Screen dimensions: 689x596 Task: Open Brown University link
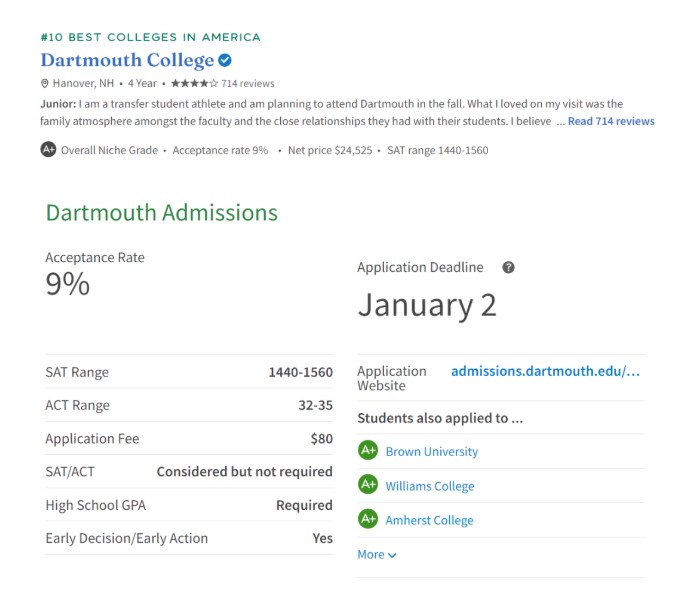[x=432, y=451]
